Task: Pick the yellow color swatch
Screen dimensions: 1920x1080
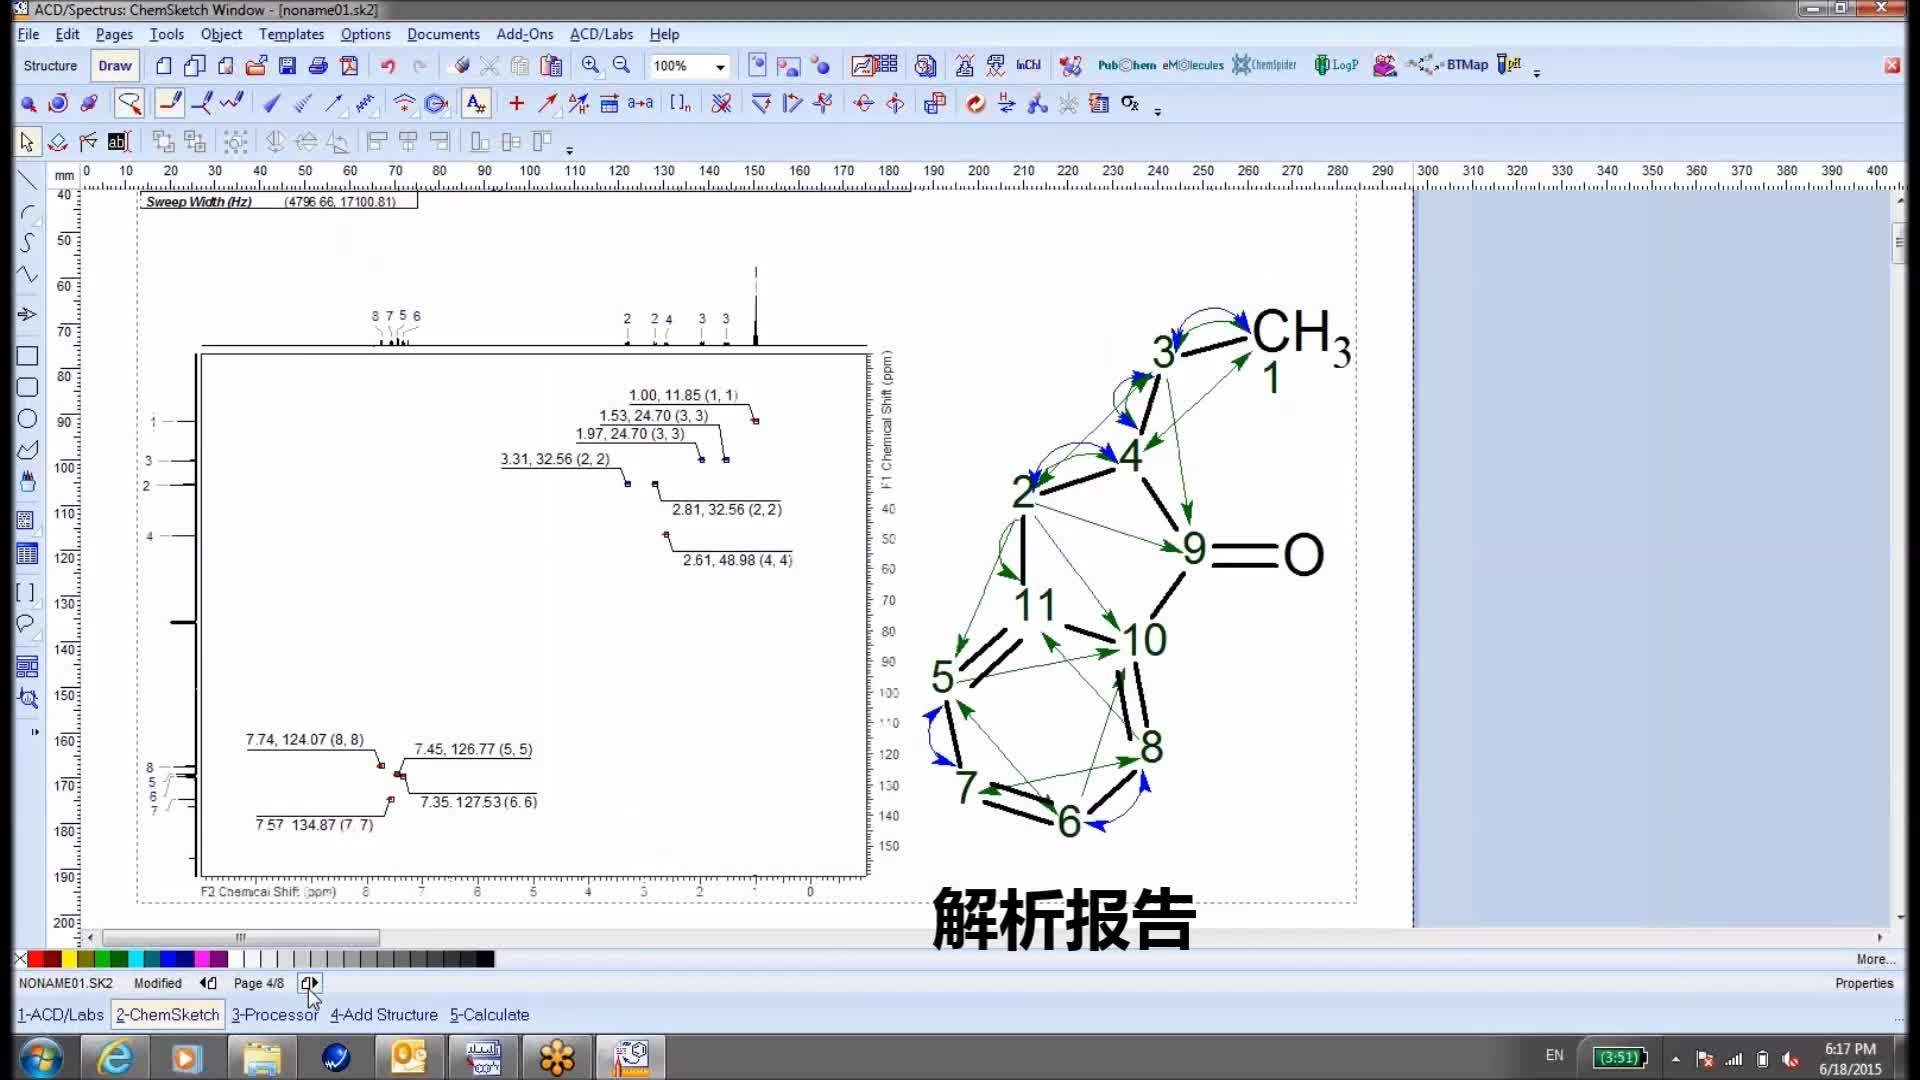Action: pyautogui.click(x=69, y=959)
